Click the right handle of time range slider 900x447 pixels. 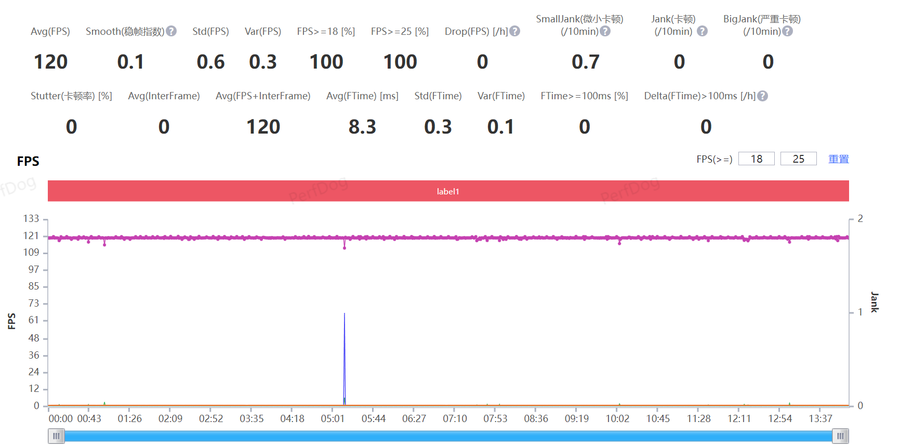(841, 436)
